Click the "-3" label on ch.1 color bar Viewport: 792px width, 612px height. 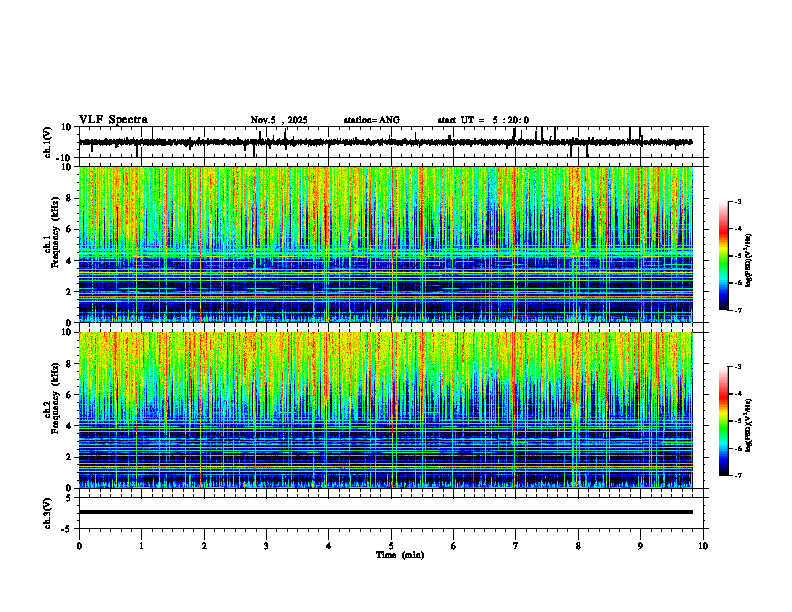tap(737, 202)
